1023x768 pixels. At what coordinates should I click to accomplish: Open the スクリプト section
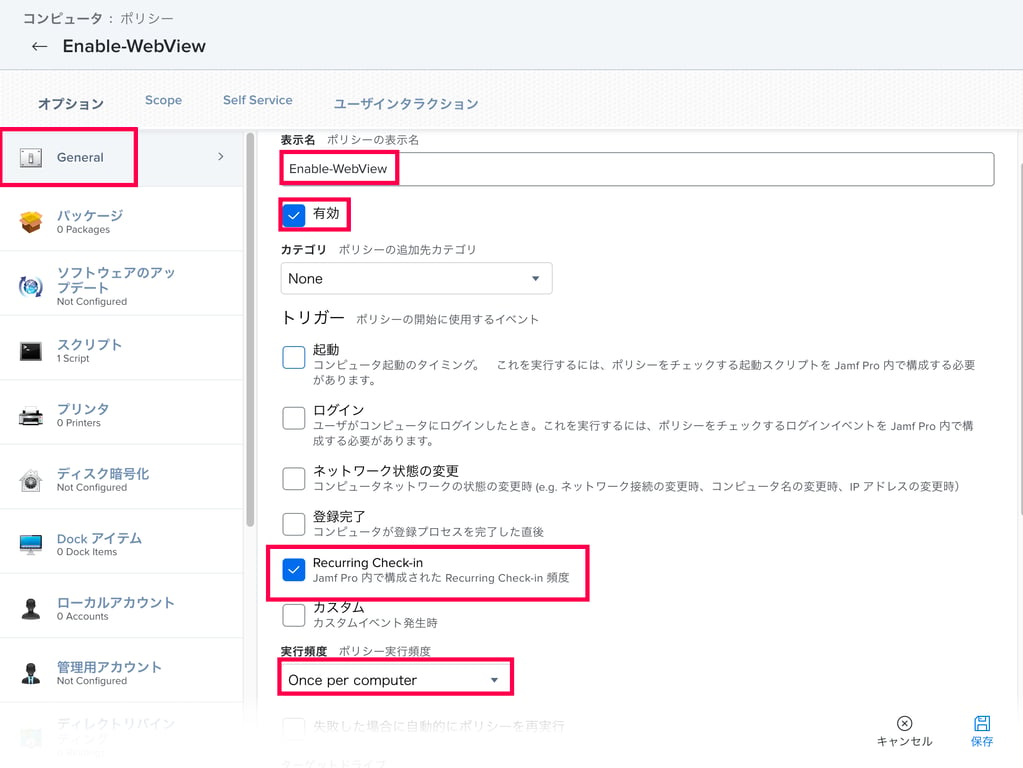coord(121,350)
